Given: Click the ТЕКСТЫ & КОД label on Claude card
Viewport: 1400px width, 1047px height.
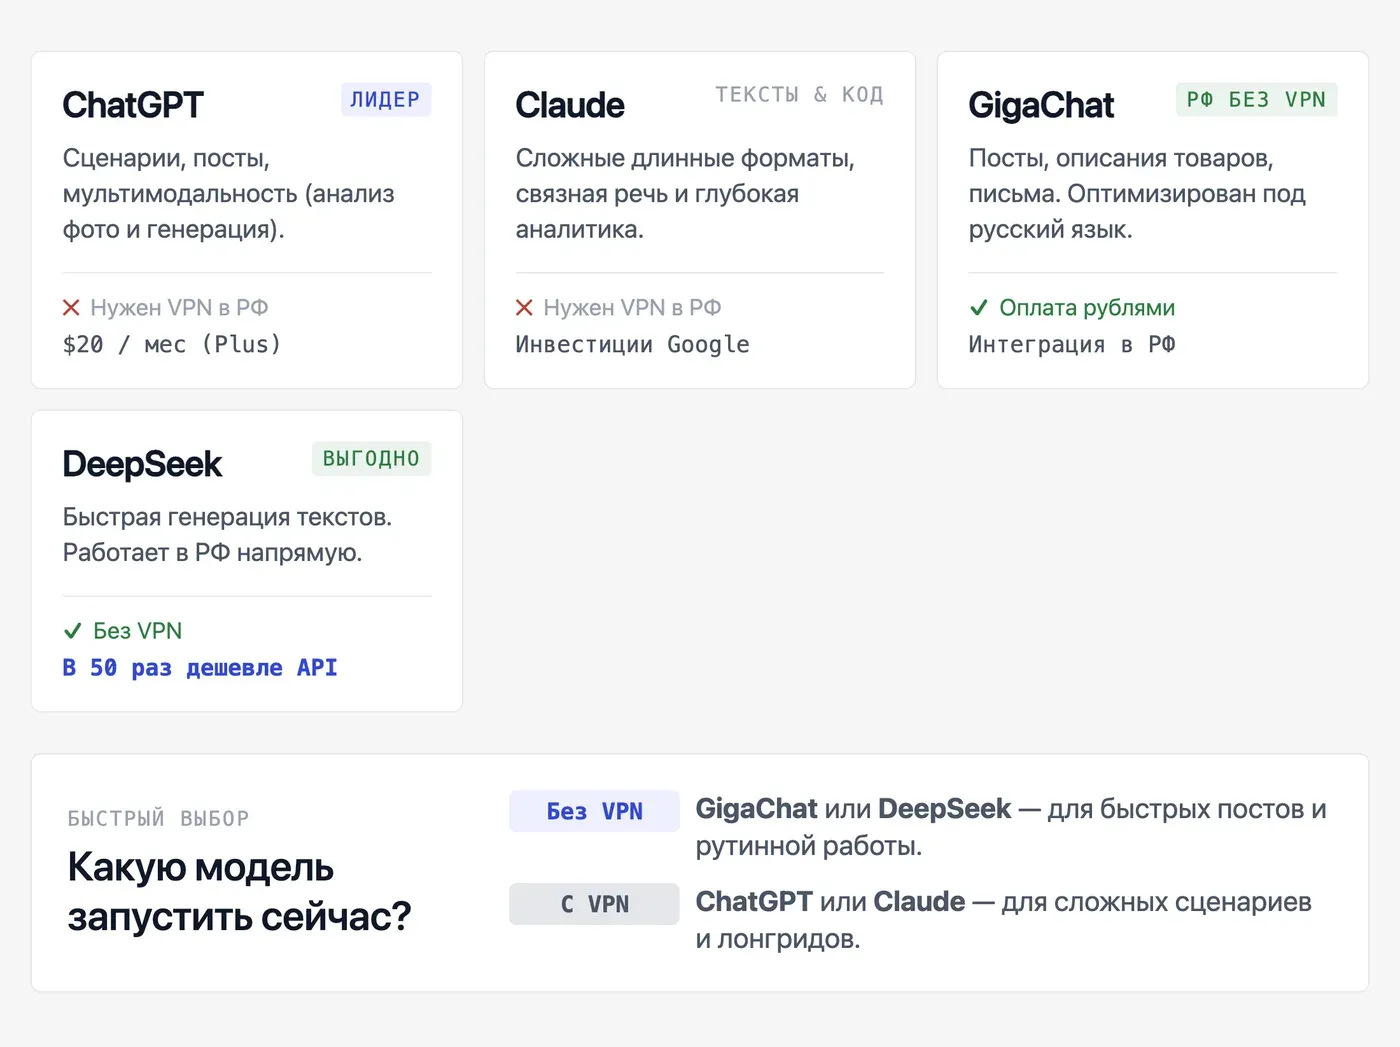Looking at the screenshot, I should tap(799, 94).
